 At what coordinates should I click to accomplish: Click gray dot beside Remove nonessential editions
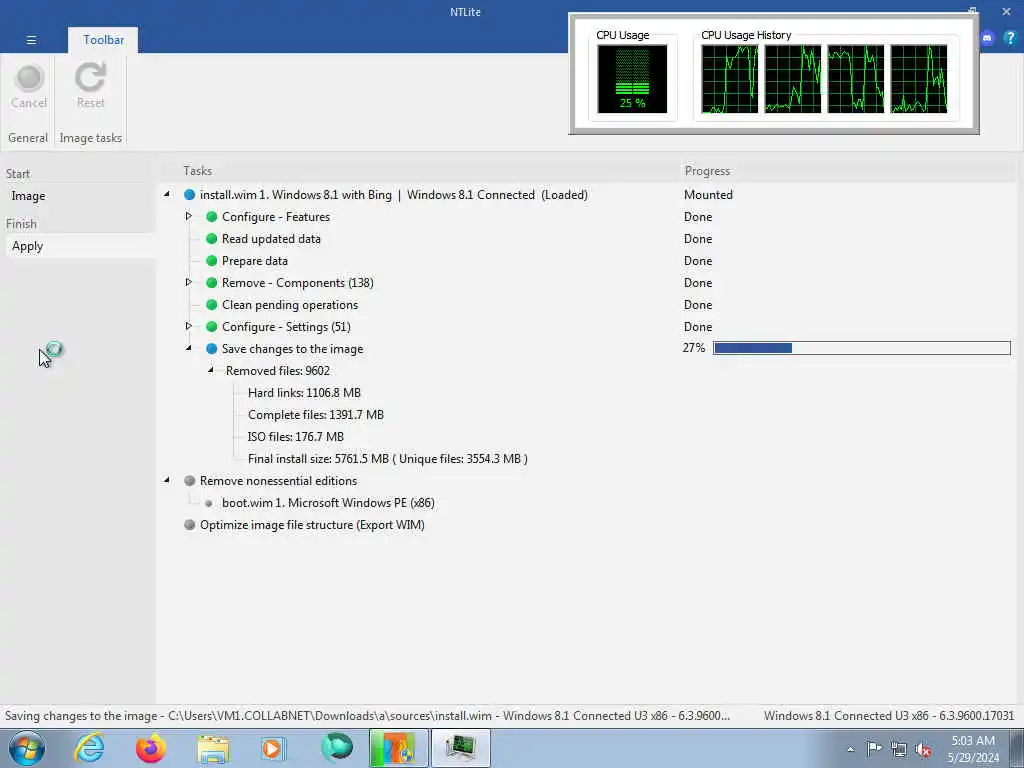pos(189,481)
